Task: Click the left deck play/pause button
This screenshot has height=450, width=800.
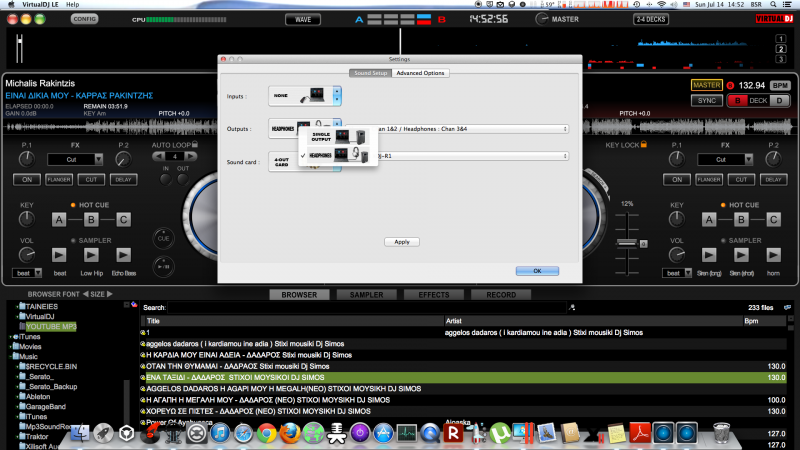Action: 163,266
